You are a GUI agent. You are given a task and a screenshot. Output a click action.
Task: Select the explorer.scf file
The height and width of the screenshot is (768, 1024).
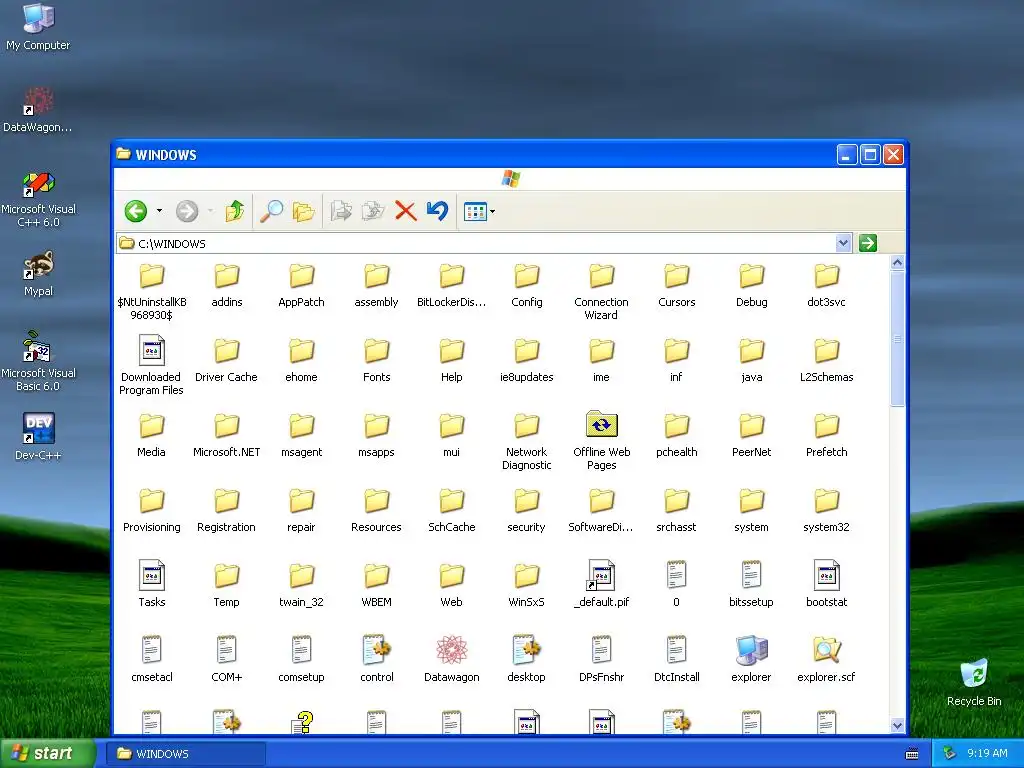[x=826, y=659]
